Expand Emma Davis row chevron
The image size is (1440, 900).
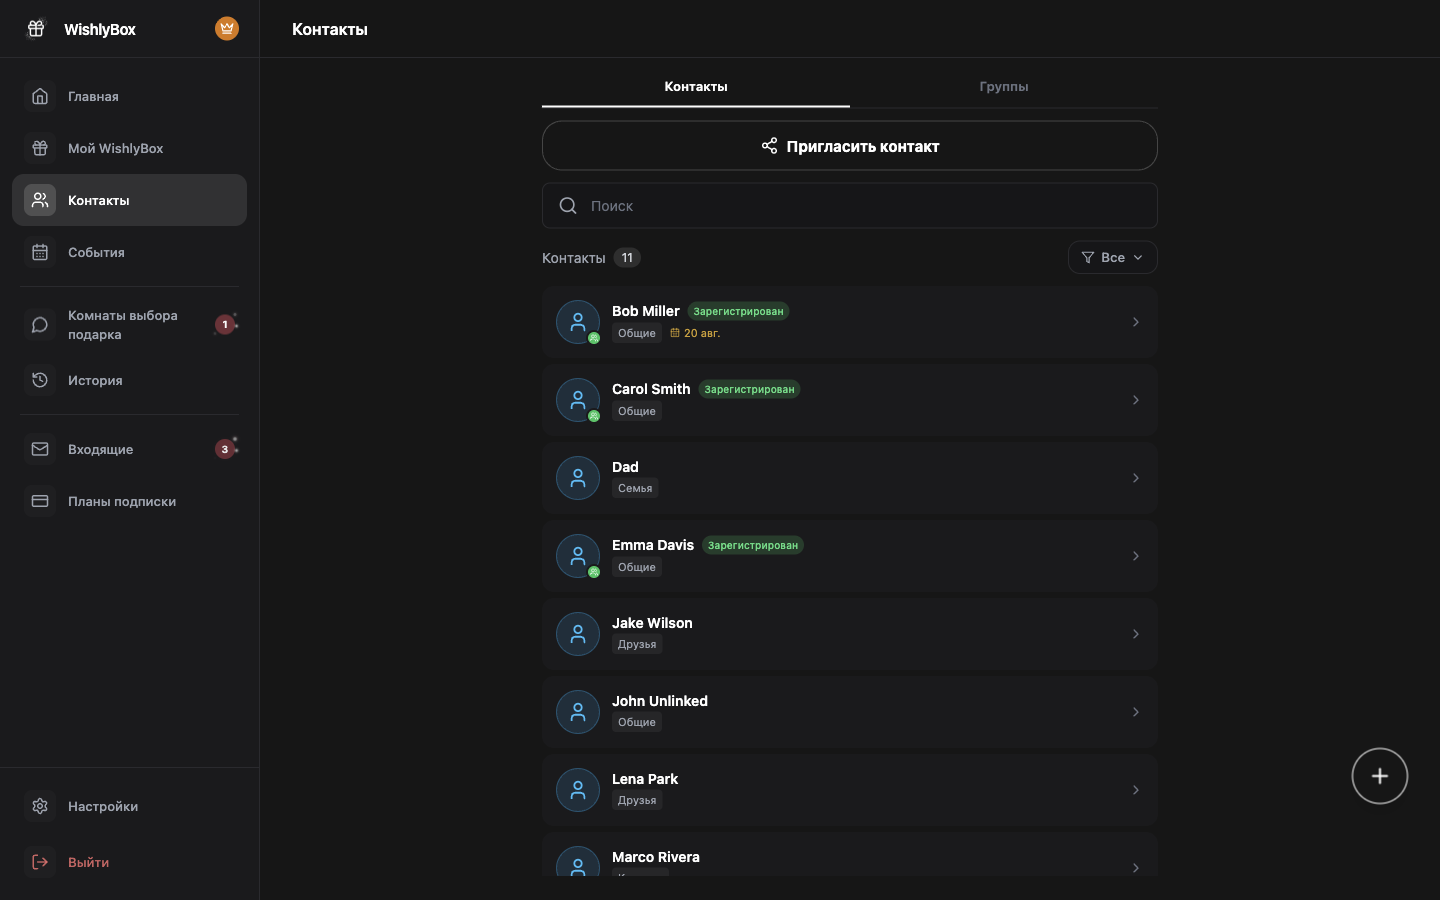1136,556
